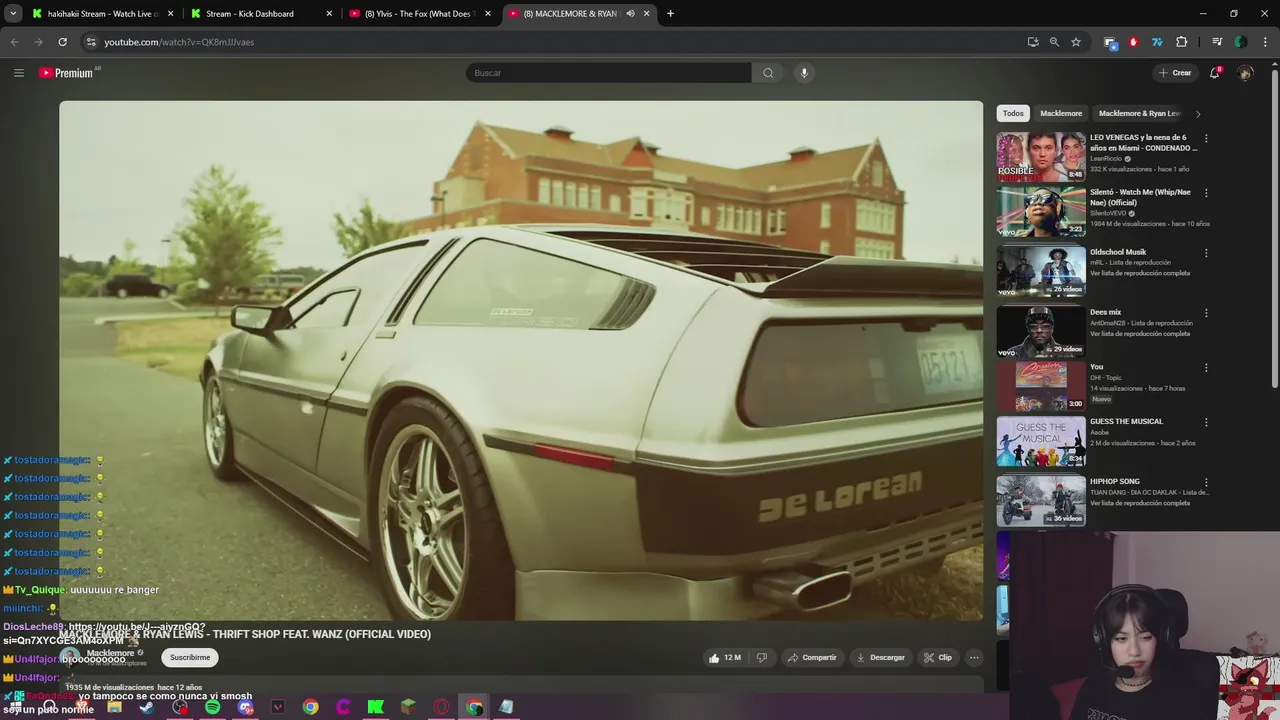1280x720 pixels.
Task: Go to YouTube Premium home logo
Action: coord(68,73)
